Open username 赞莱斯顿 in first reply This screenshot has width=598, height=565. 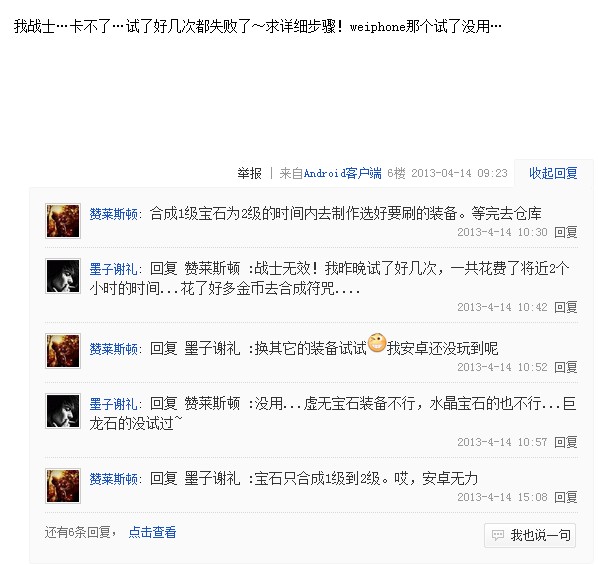click(114, 214)
